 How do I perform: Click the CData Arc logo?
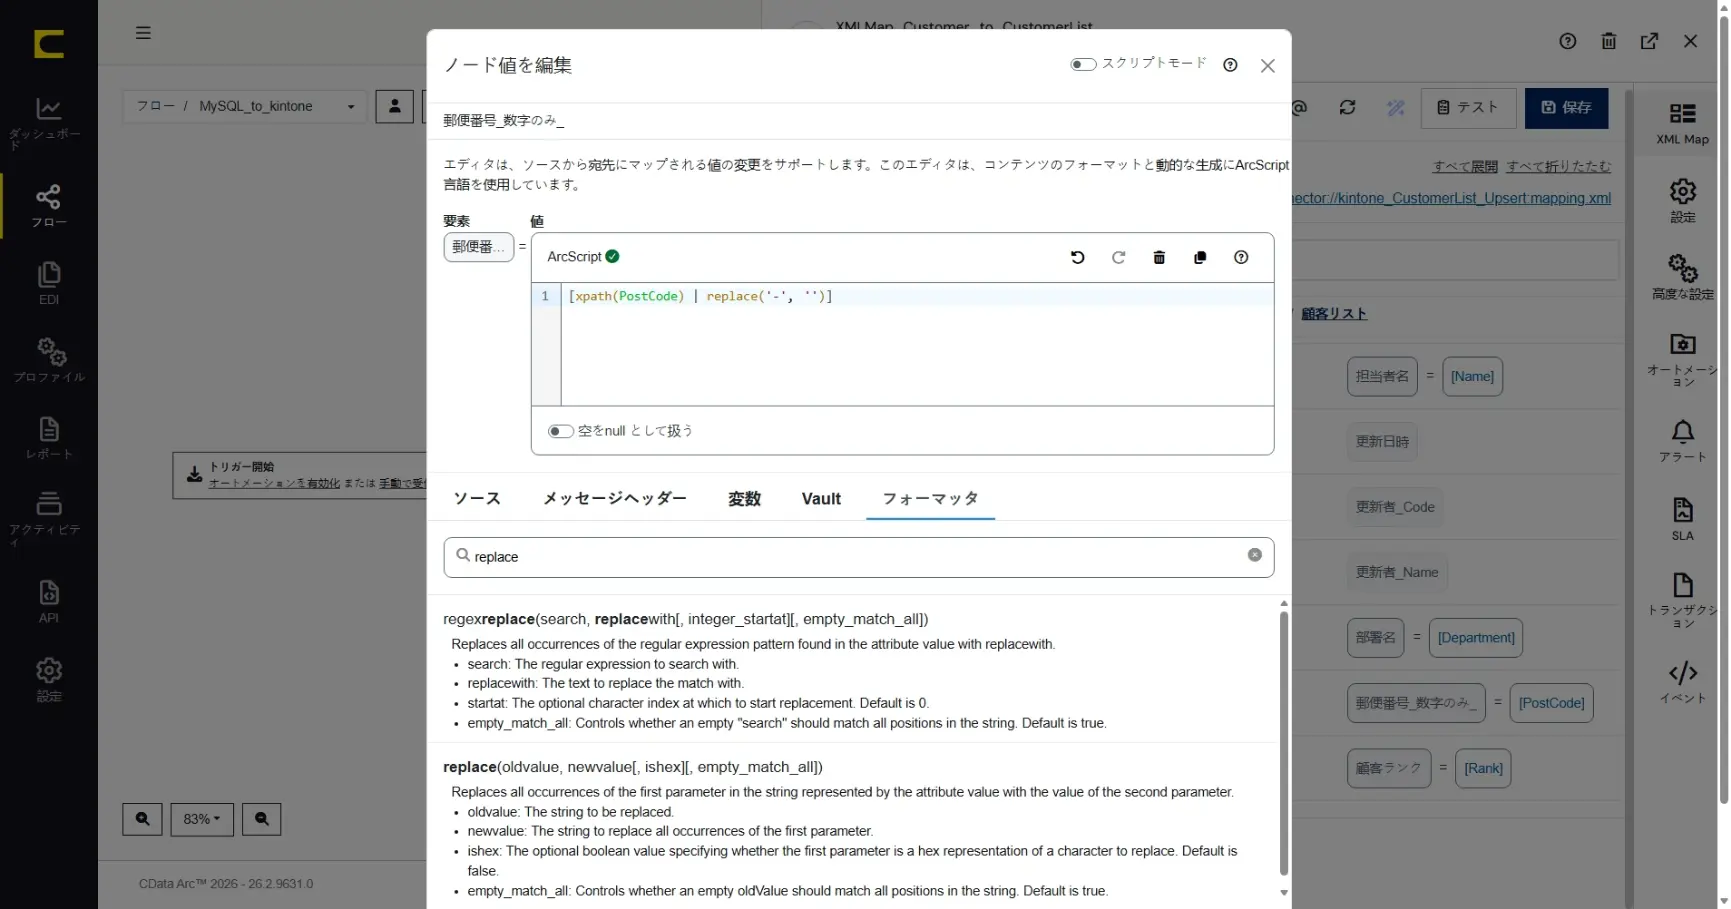48,44
